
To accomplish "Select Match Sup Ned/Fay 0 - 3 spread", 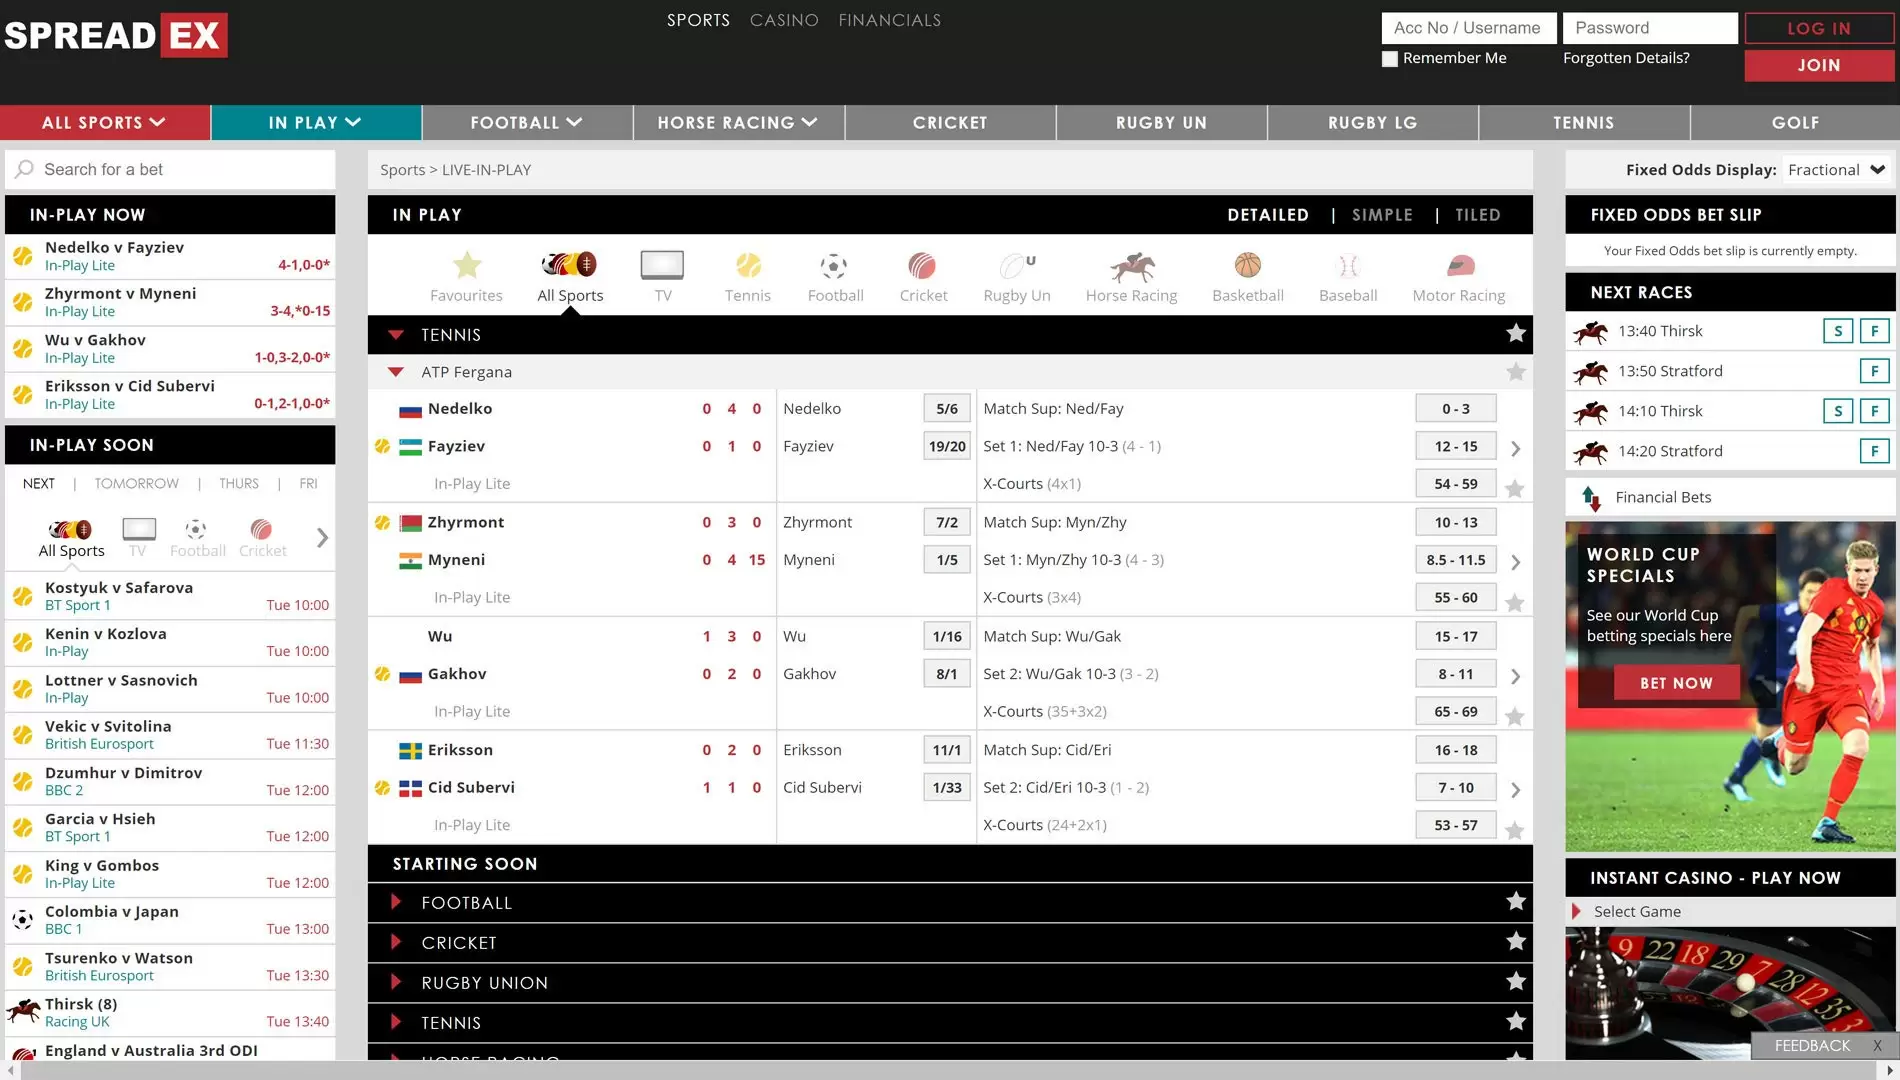I will pos(1456,408).
